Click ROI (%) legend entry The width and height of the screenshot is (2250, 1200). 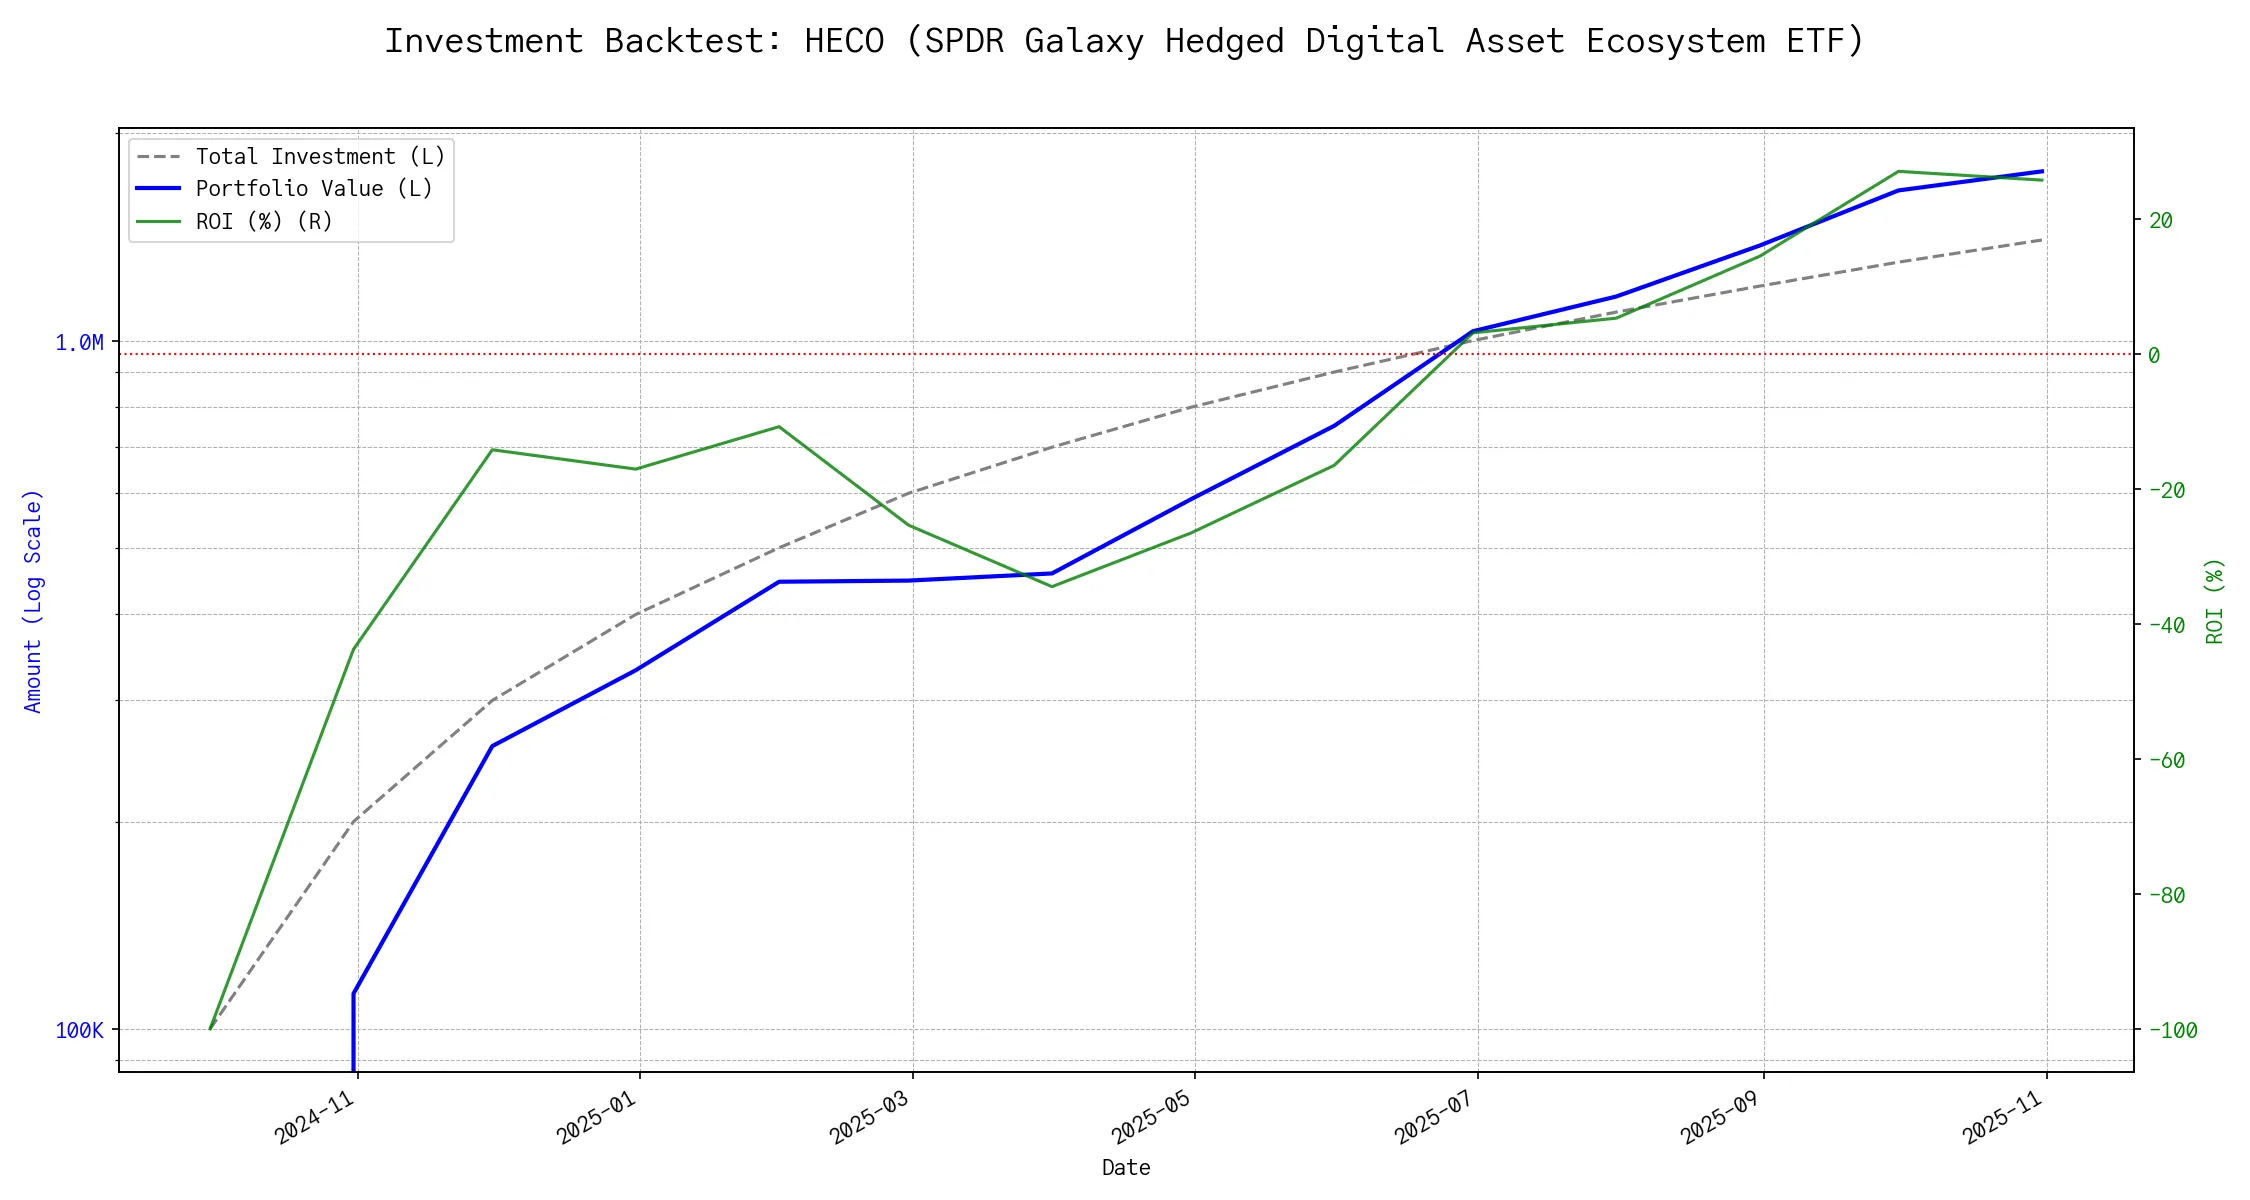(x=264, y=221)
